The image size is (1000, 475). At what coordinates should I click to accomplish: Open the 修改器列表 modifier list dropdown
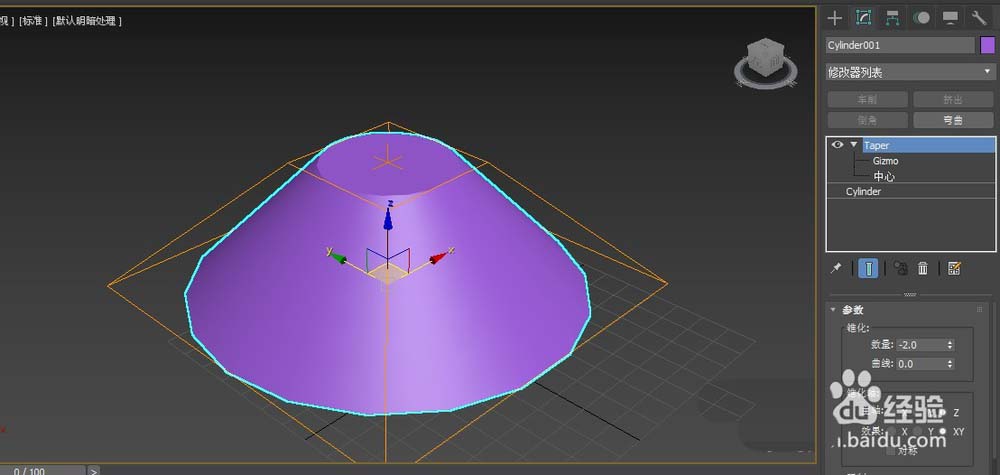tap(909, 73)
